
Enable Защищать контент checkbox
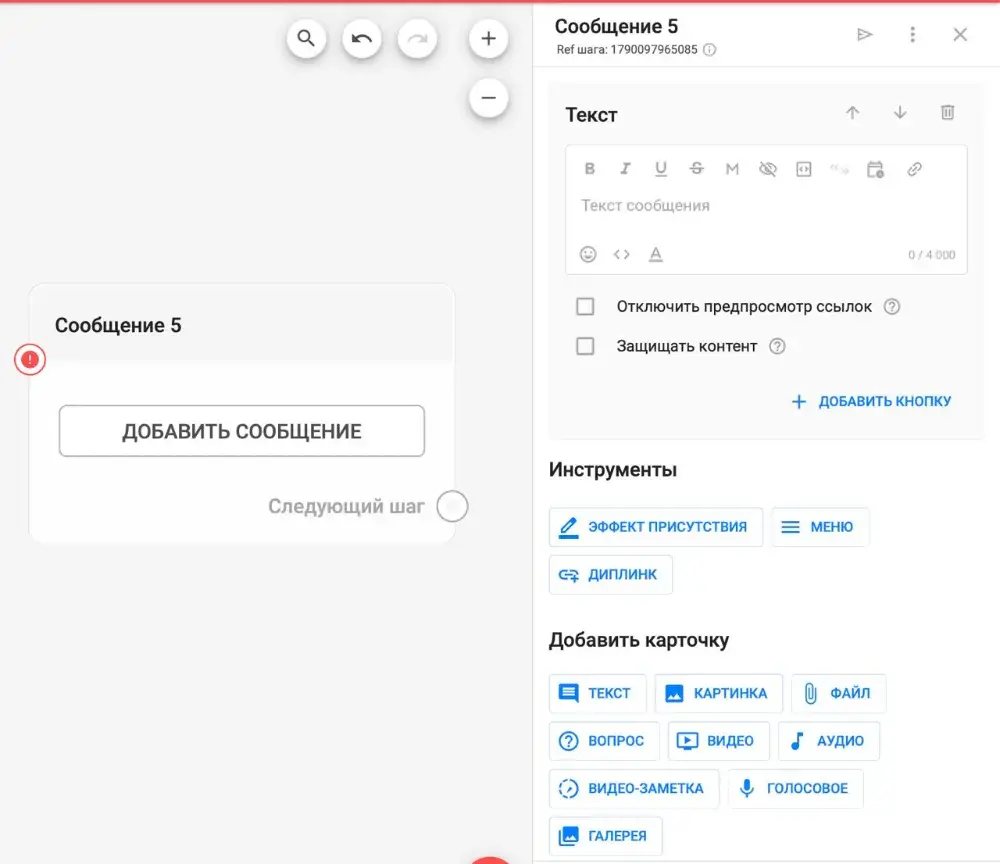585,346
